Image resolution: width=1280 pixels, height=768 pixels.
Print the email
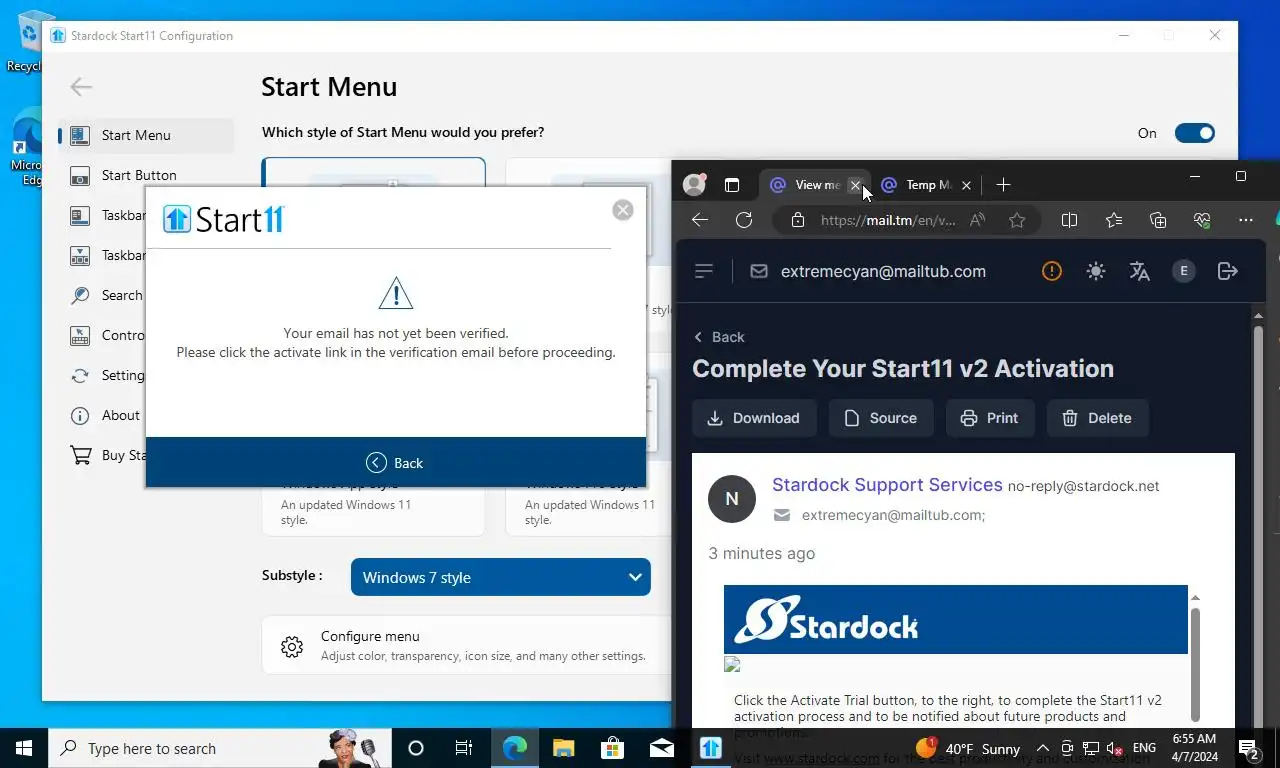coord(990,418)
